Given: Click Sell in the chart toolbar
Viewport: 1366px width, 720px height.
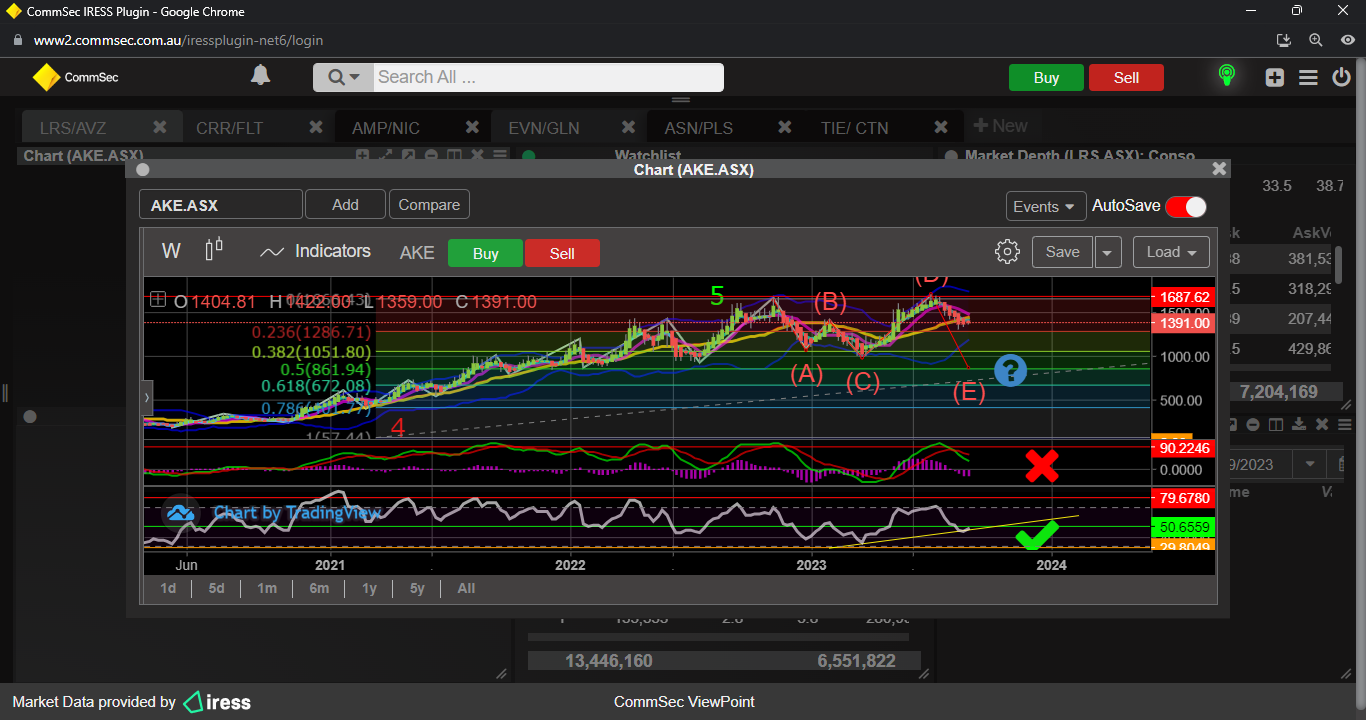Looking at the screenshot, I should point(562,253).
